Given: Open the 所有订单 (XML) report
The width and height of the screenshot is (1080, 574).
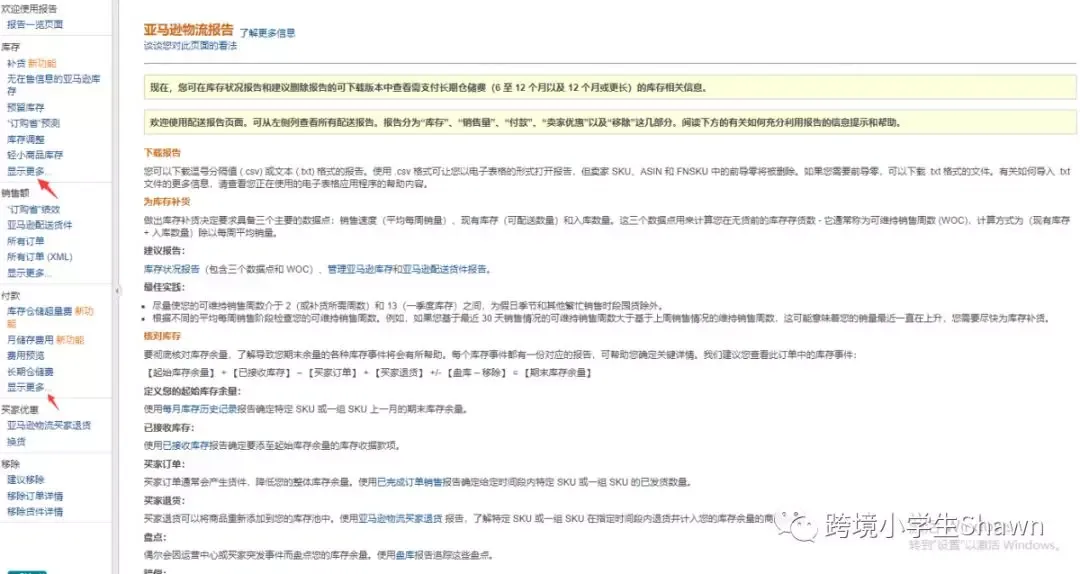Looking at the screenshot, I should [x=39, y=256].
